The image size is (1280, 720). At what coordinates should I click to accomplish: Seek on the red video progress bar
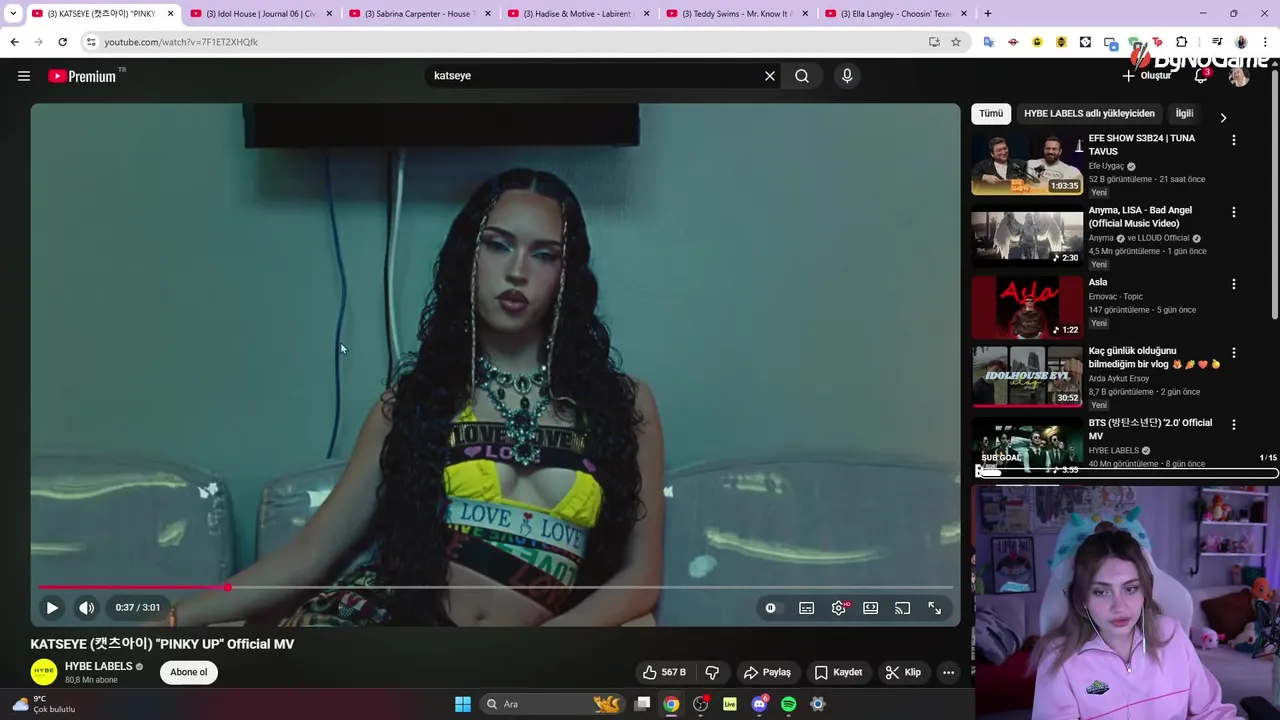pos(495,587)
